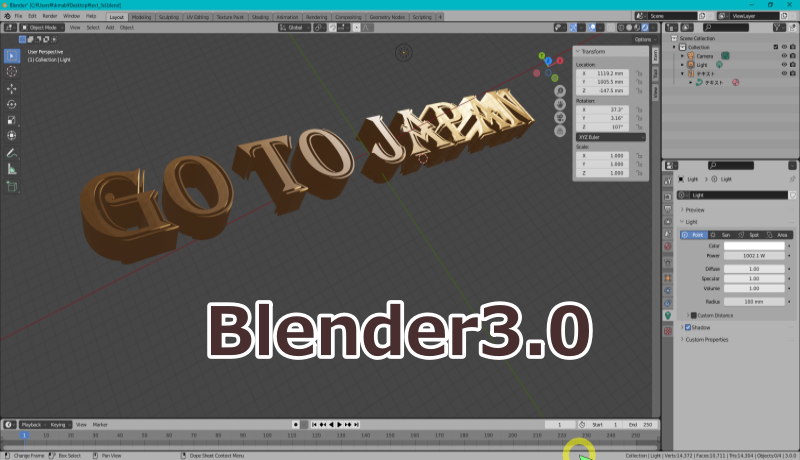Switch perspective orthographic grid icon
Image resolution: width=800 pixels, height=460 pixels.
click(560, 131)
